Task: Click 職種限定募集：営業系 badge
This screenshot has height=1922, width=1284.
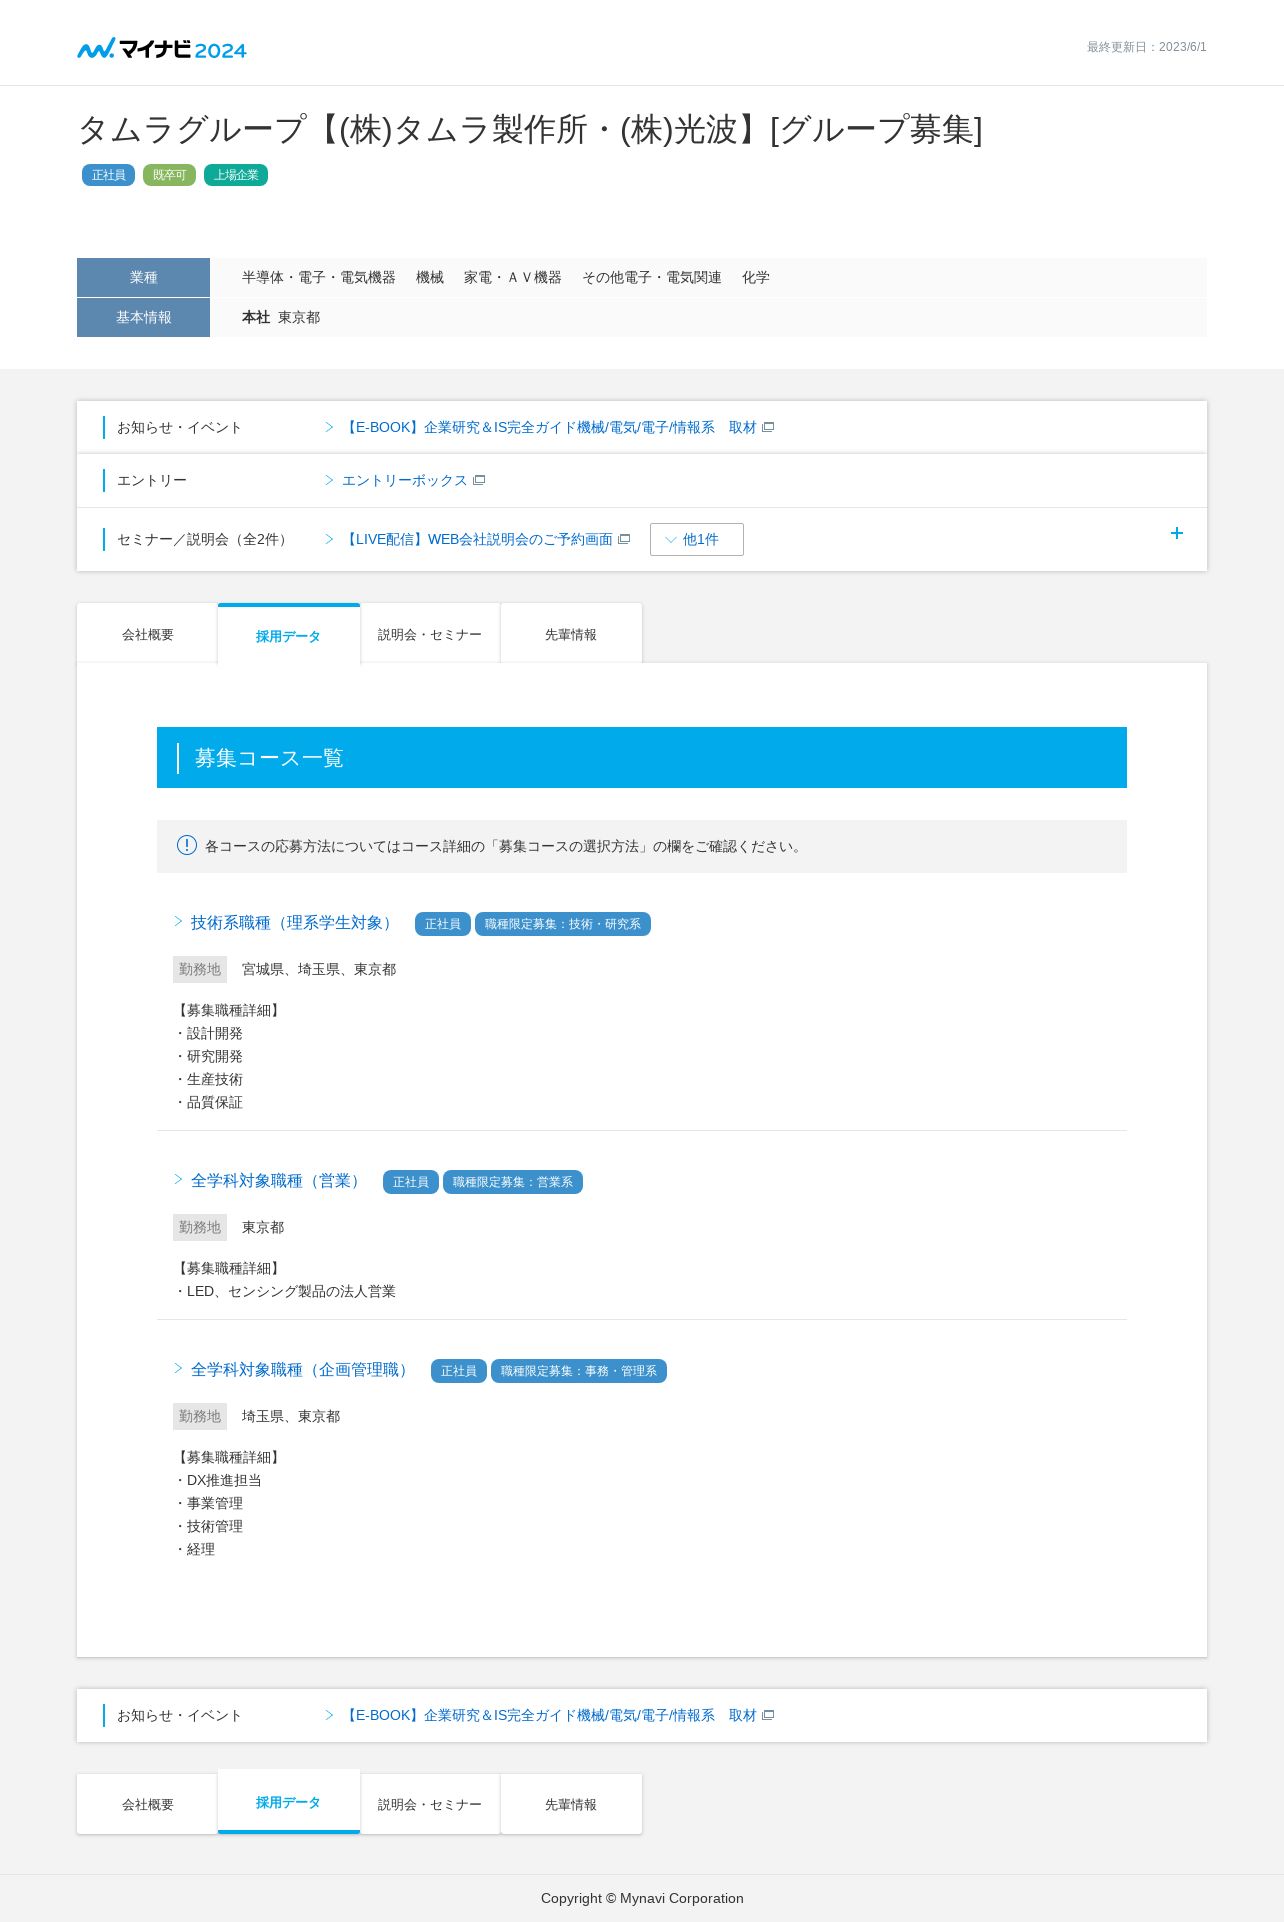Action: point(513,1182)
